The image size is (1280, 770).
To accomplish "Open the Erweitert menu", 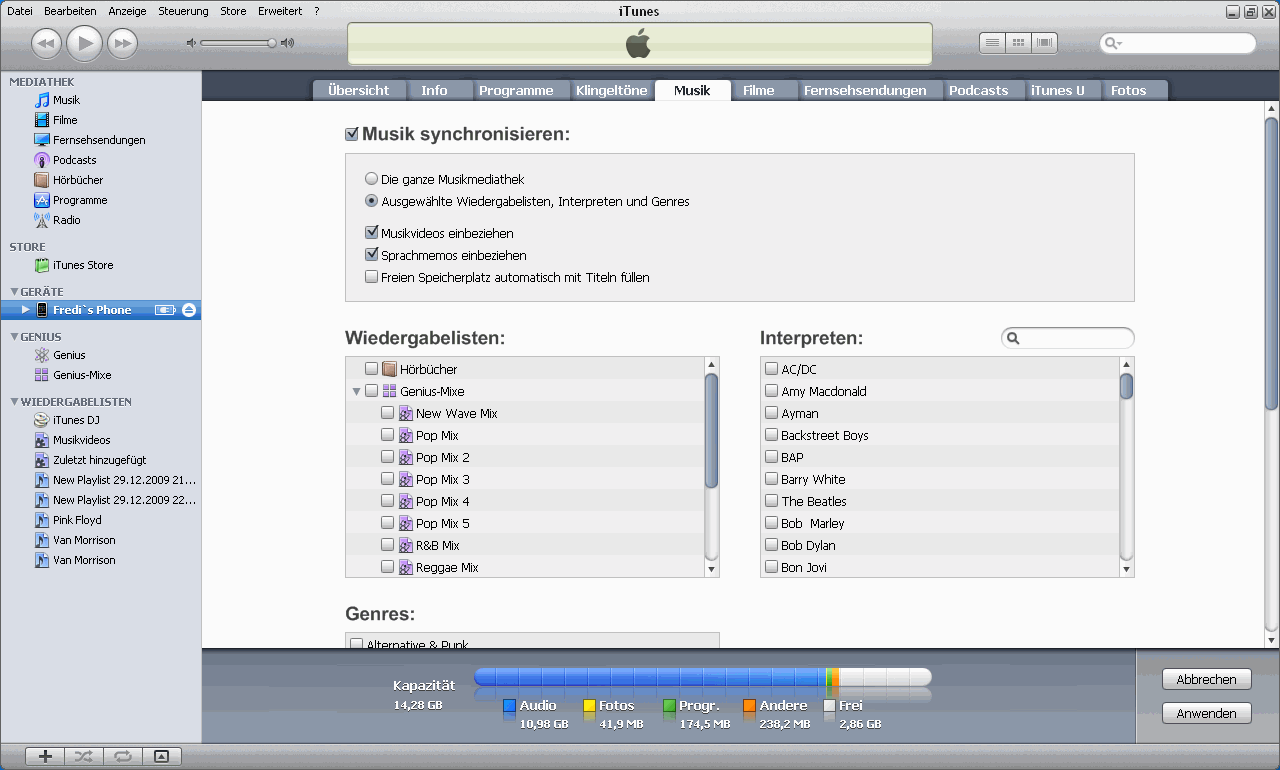I will [x=279, y=11].
